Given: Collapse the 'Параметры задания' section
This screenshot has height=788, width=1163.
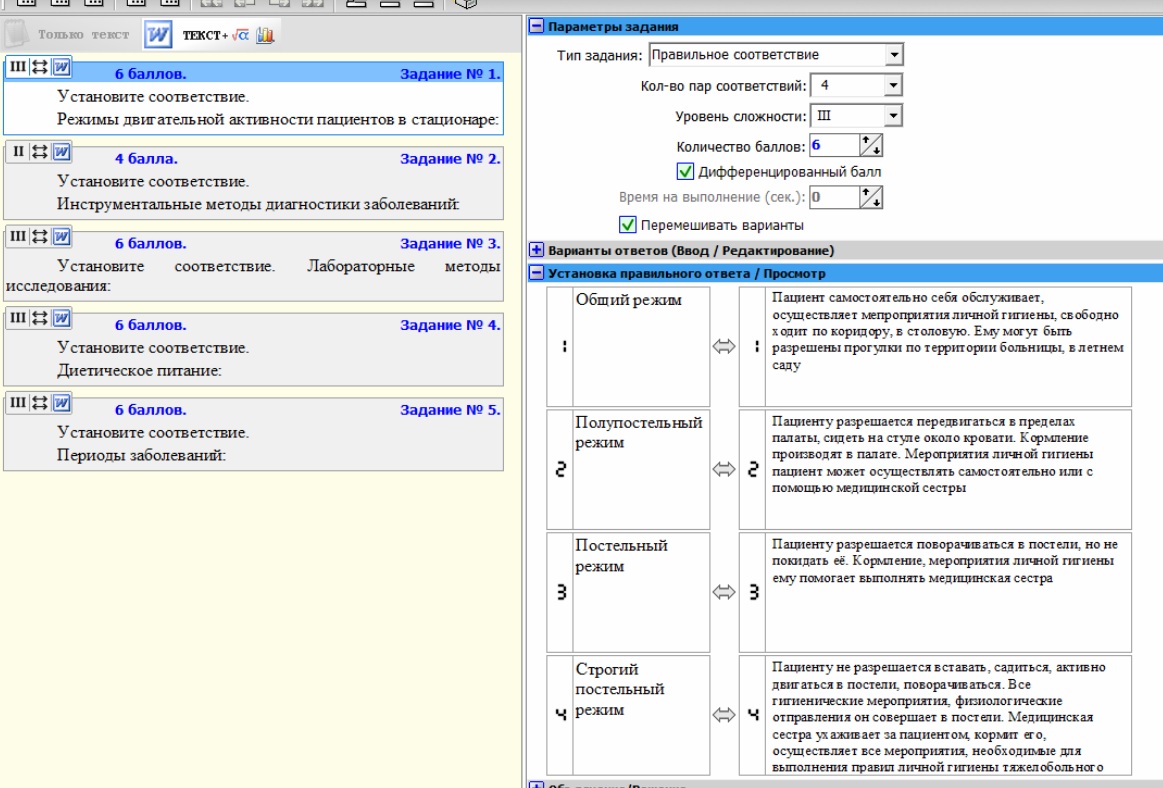Looking at the screenshot, I should (536, 27).
